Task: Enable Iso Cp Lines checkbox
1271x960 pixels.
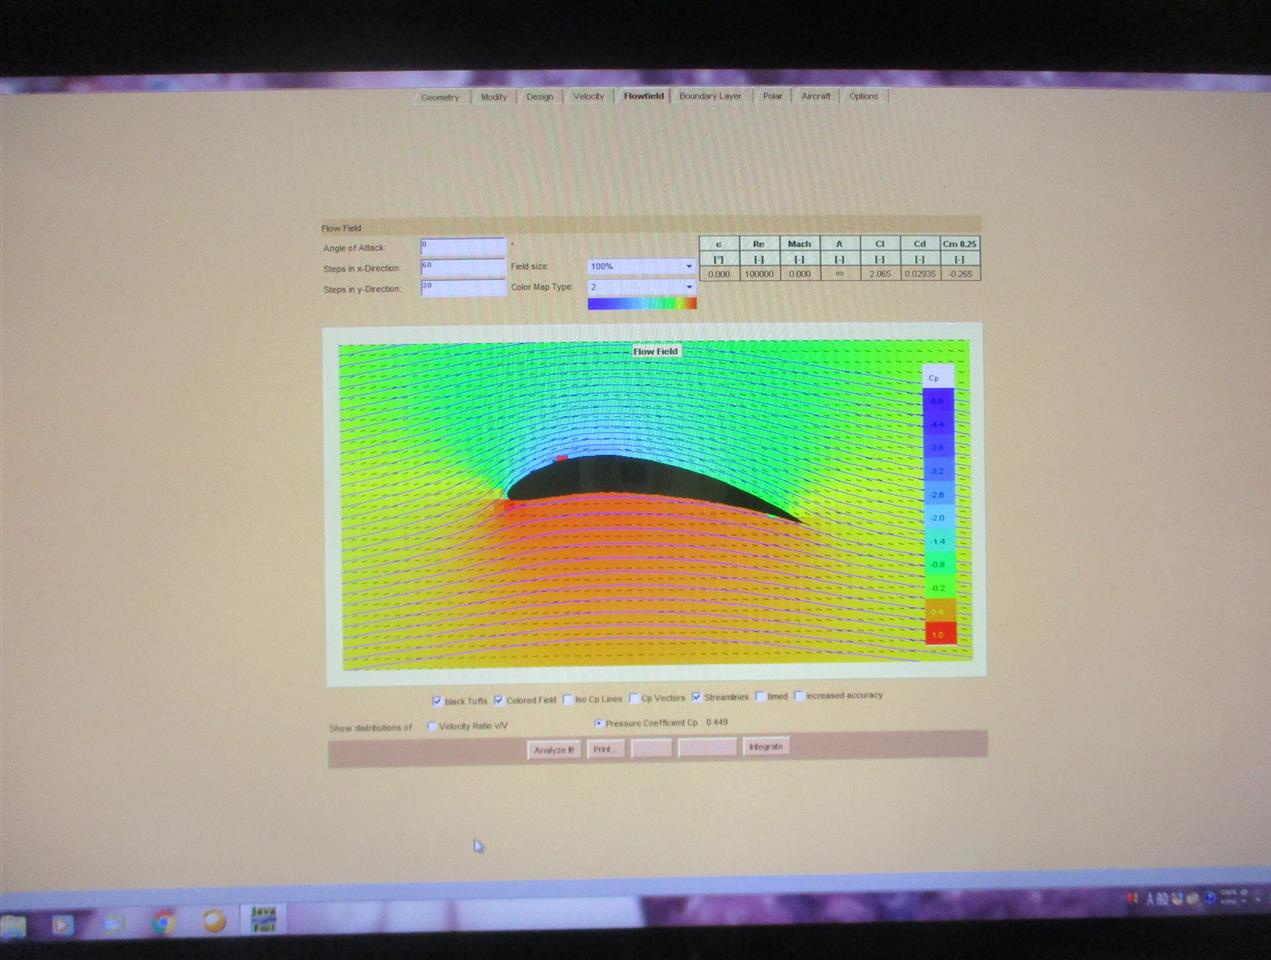Action: (x=568, y=699)
